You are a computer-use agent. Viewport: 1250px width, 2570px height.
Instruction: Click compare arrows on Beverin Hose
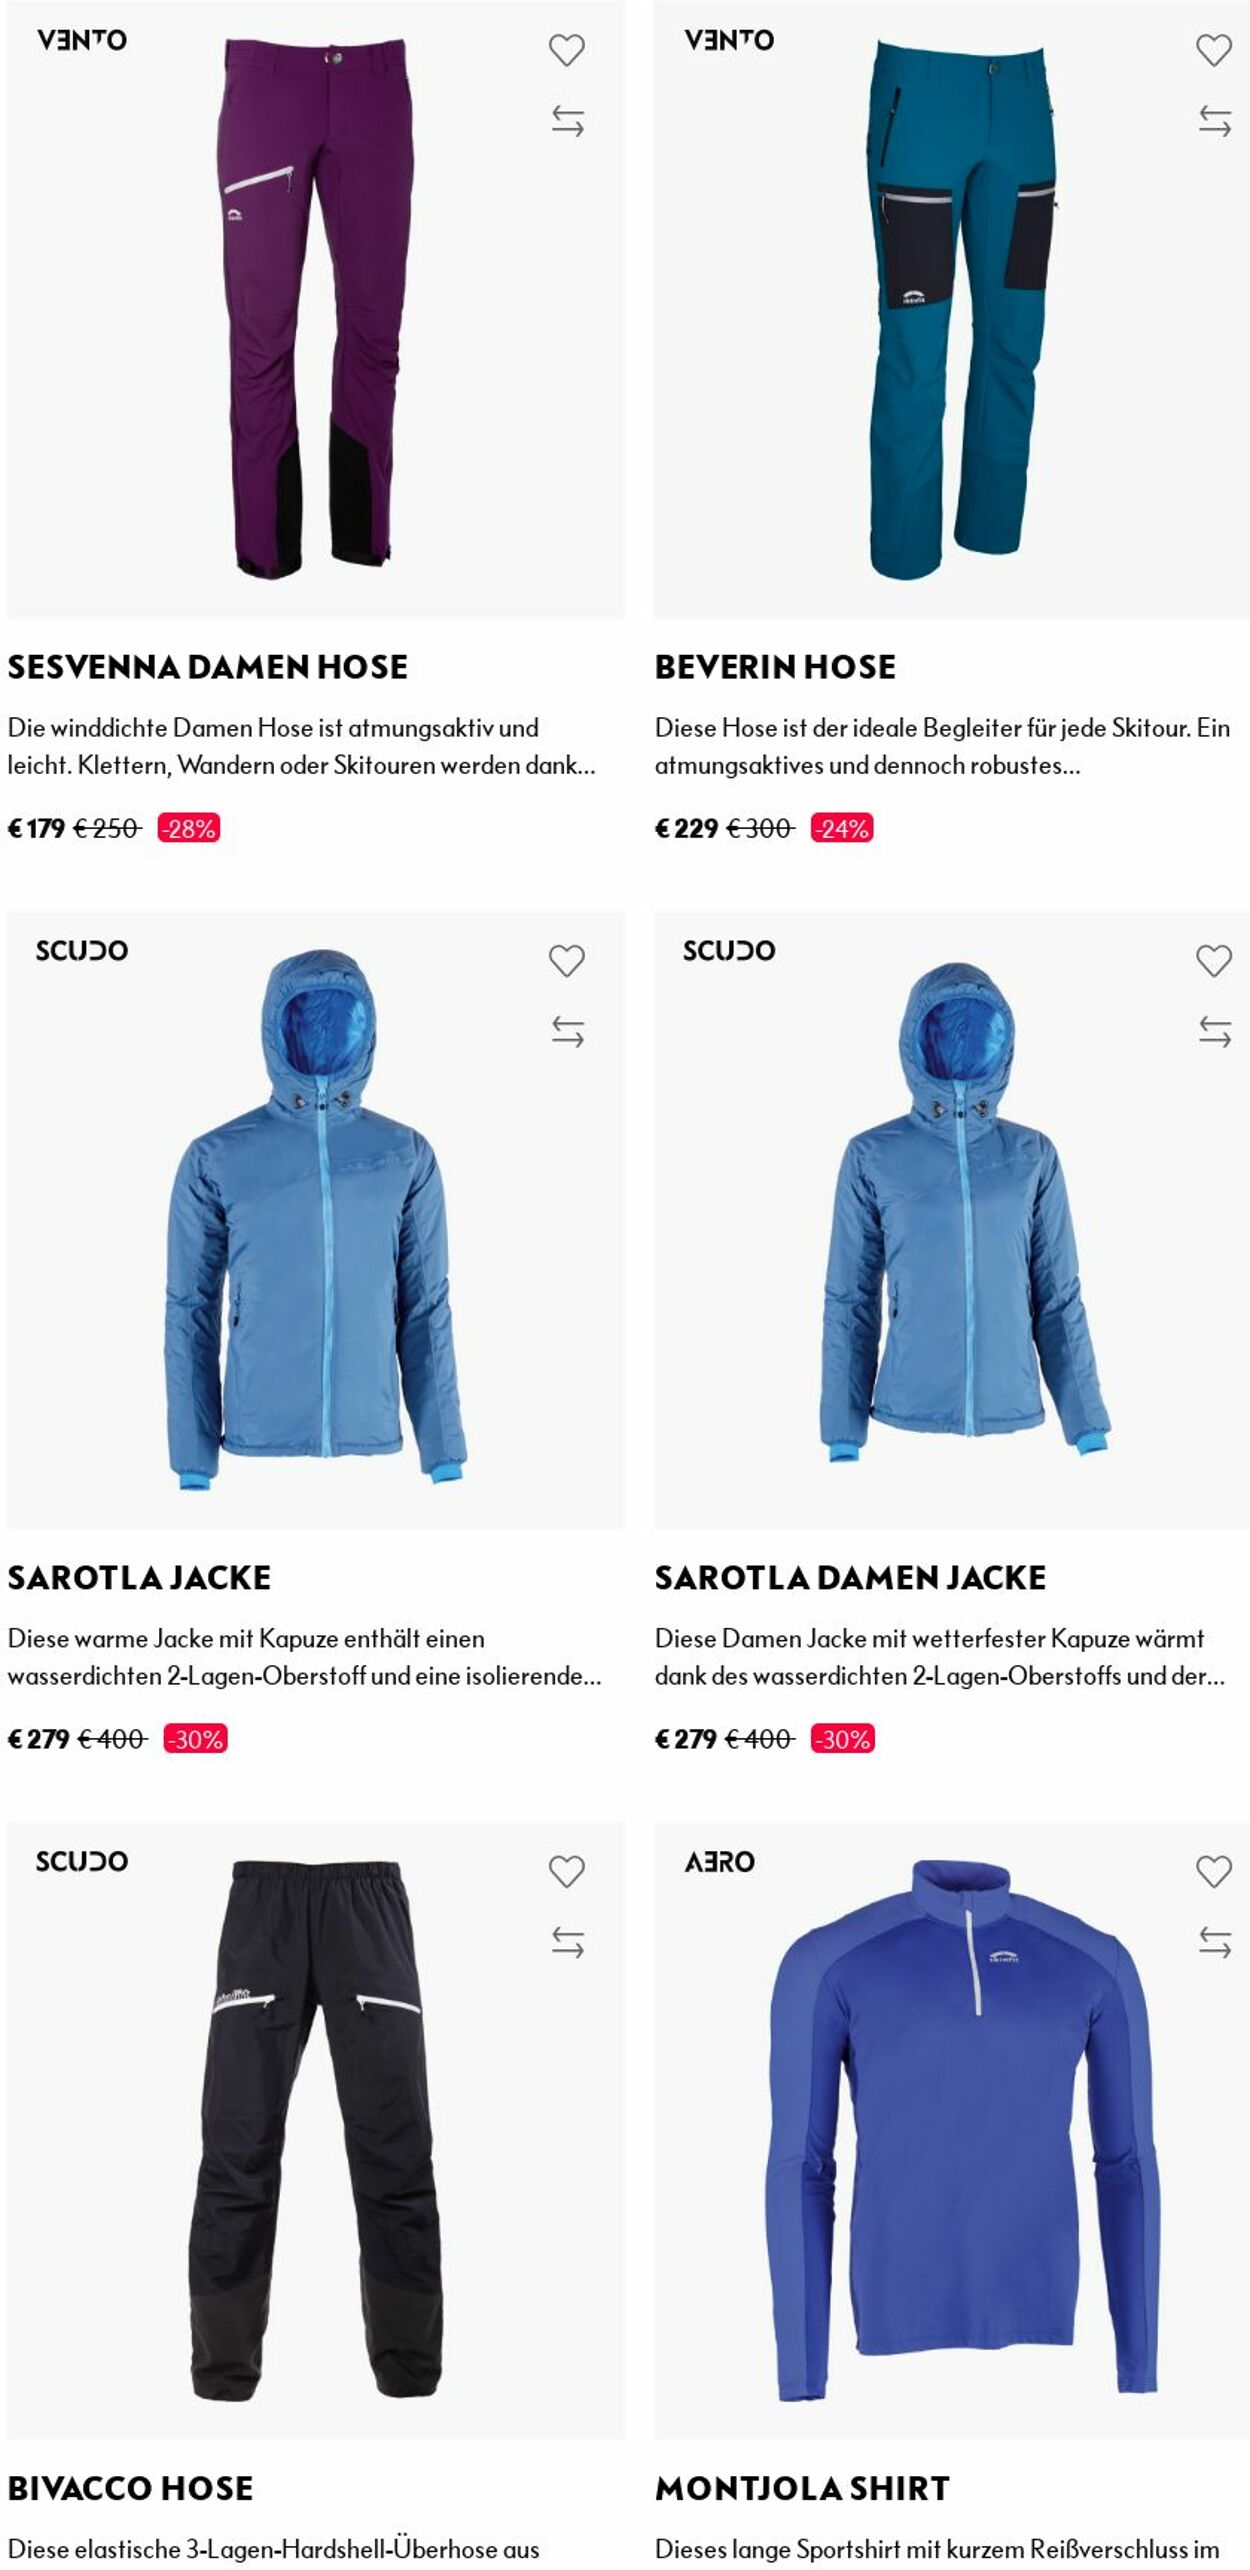click(1214, 121)
